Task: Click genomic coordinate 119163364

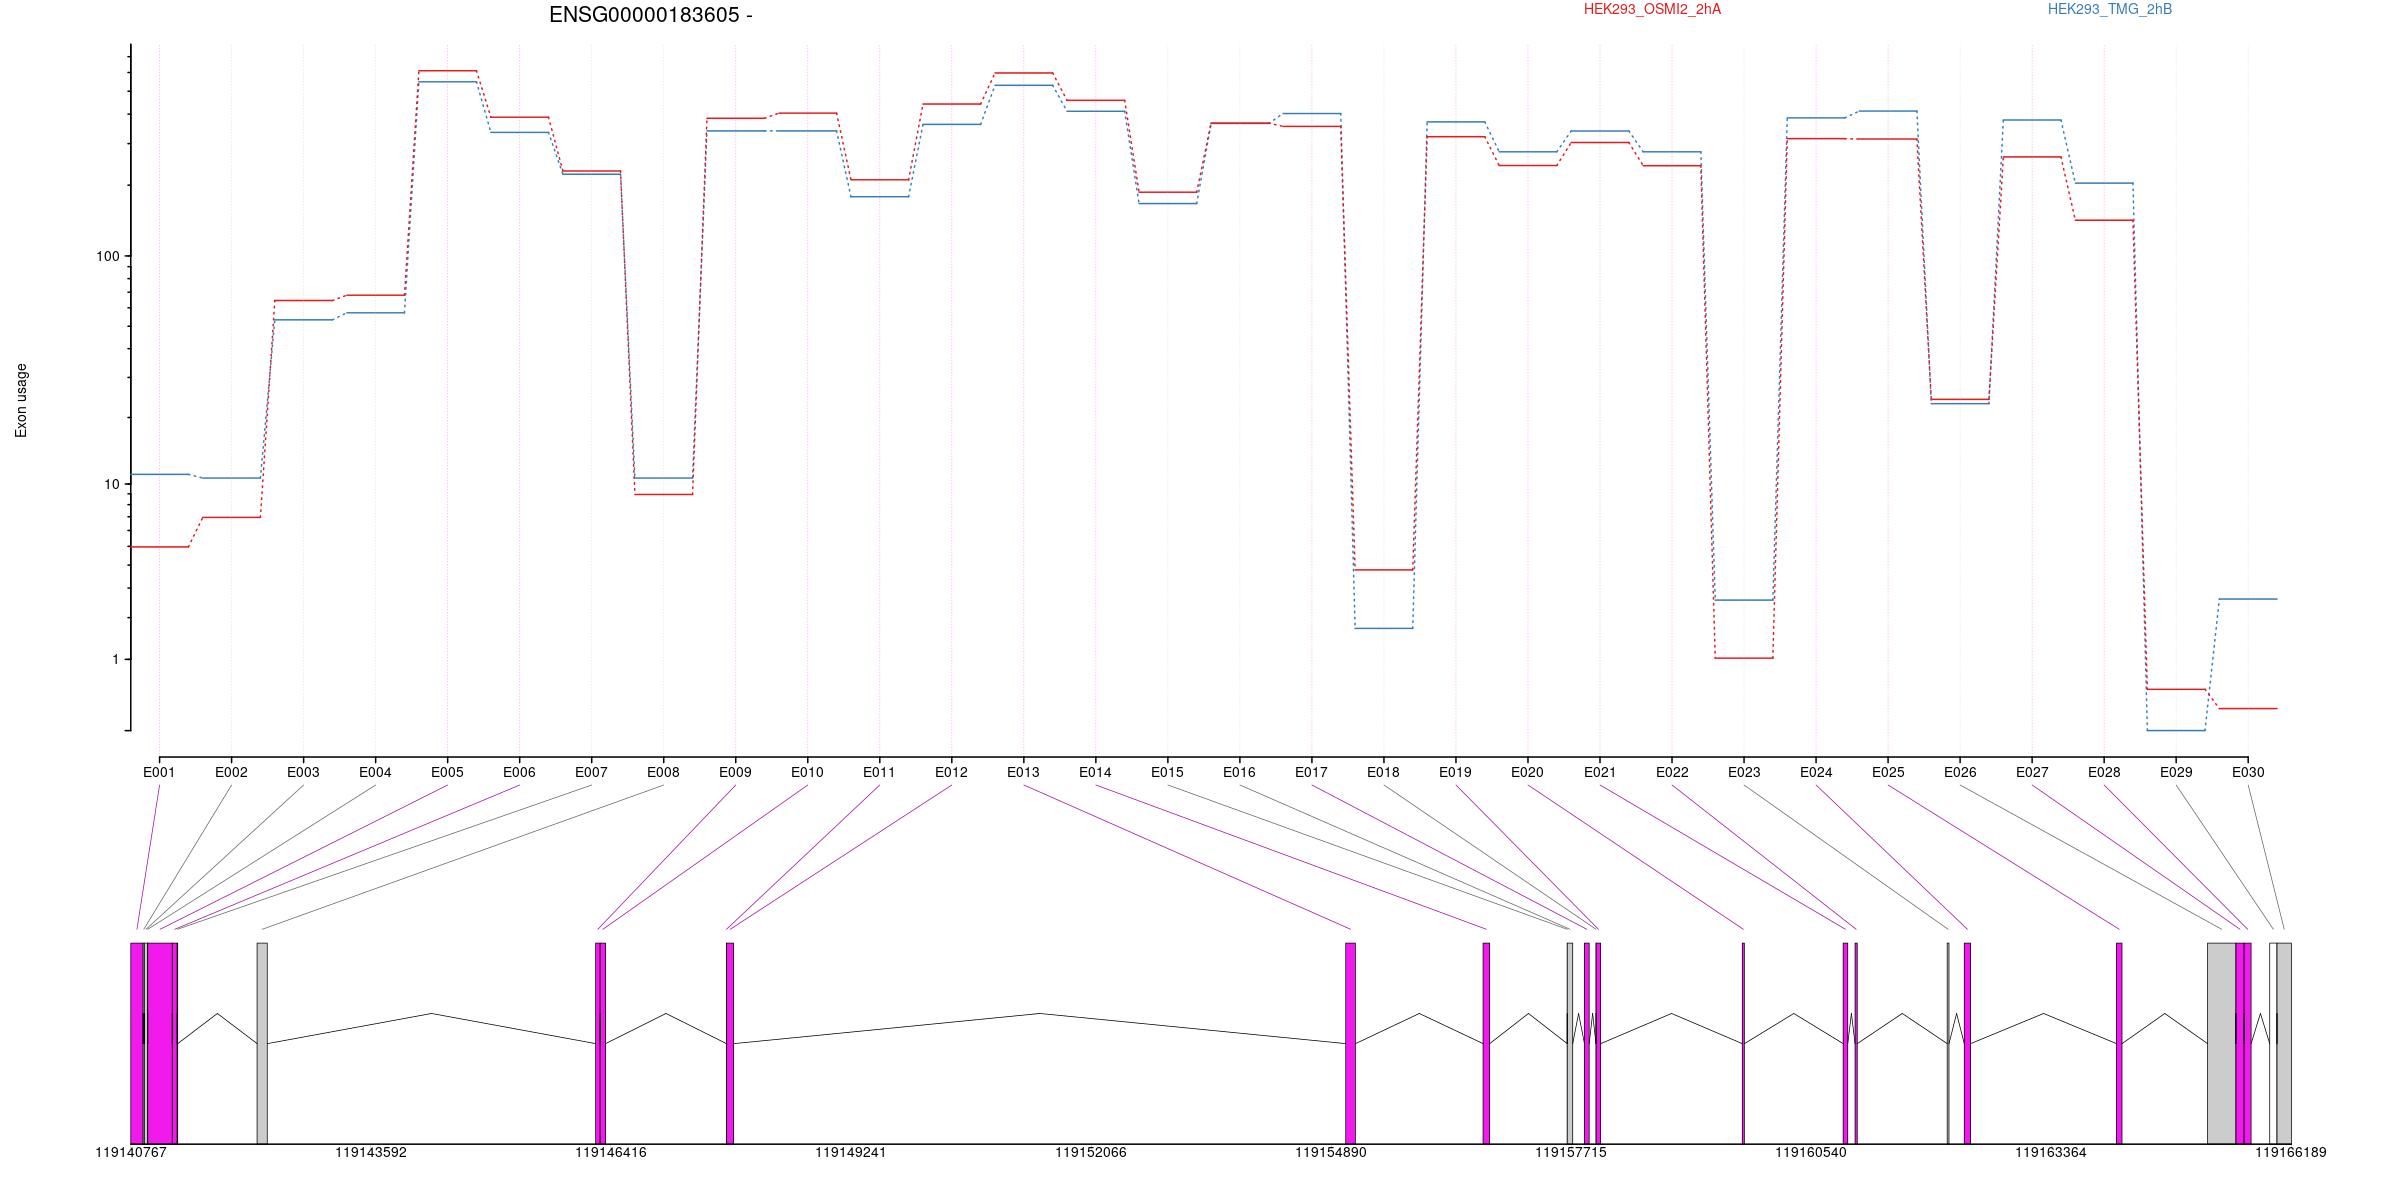Action: [x=2051, y=1152]
